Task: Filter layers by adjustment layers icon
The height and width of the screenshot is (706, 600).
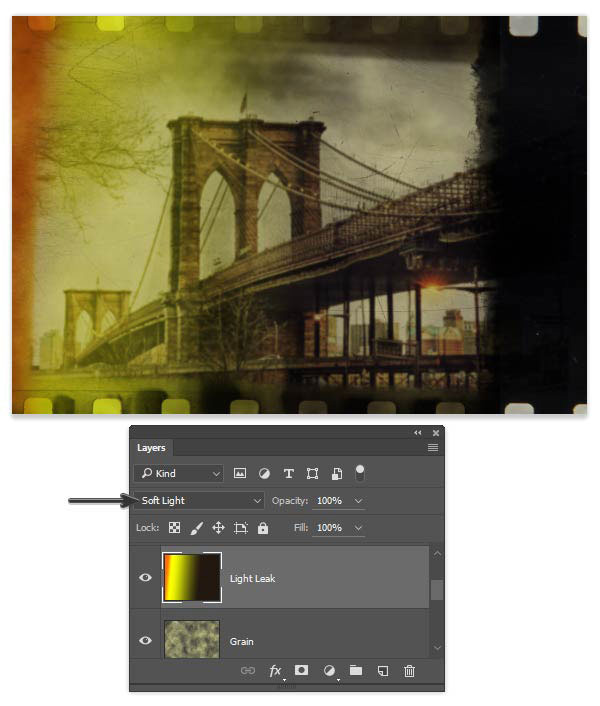Action: pyautogui.click(x=264, y=473)
